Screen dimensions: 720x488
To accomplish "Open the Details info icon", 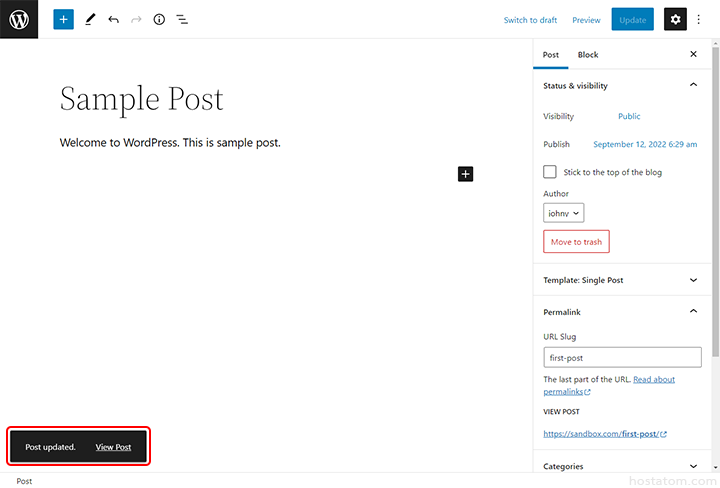I will 159,19.
